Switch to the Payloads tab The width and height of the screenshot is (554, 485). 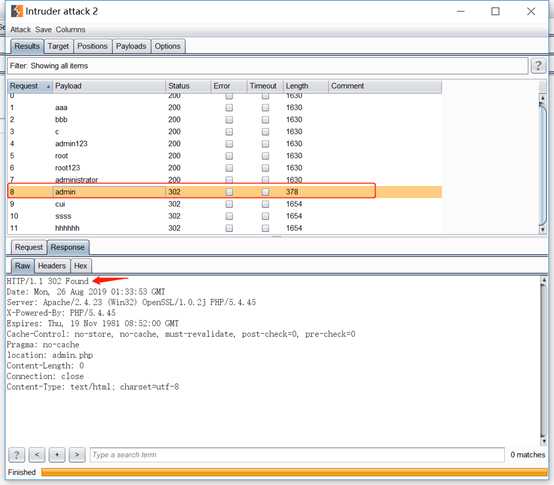[131, 46]
